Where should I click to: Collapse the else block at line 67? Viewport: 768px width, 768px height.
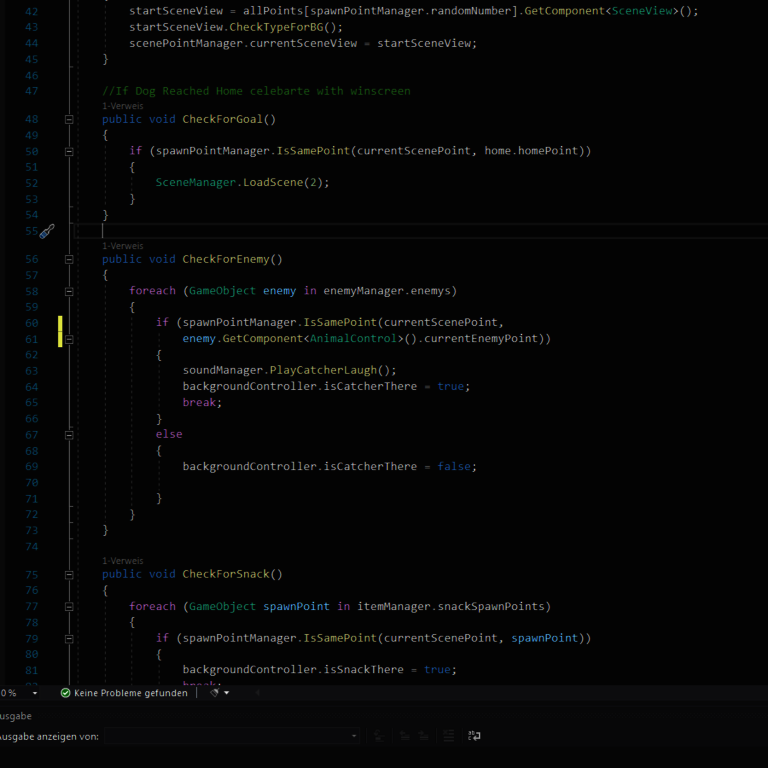coord(69,435)
